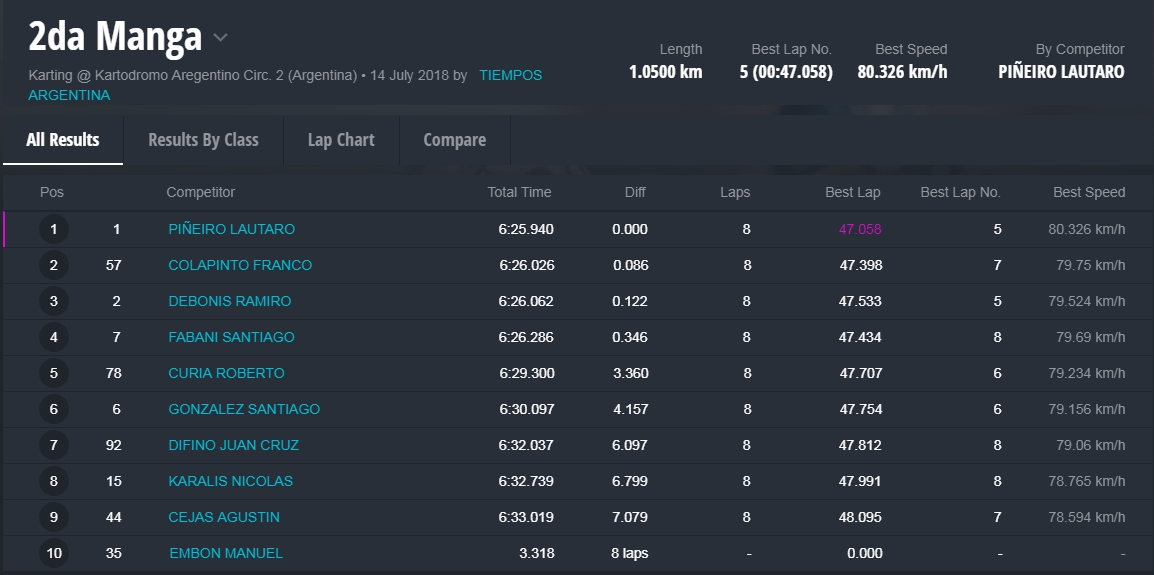Open competitor COLAPINTO FRANCO
The height and width of the screenshot is (575, 1154).
click(x=240, y=265)
